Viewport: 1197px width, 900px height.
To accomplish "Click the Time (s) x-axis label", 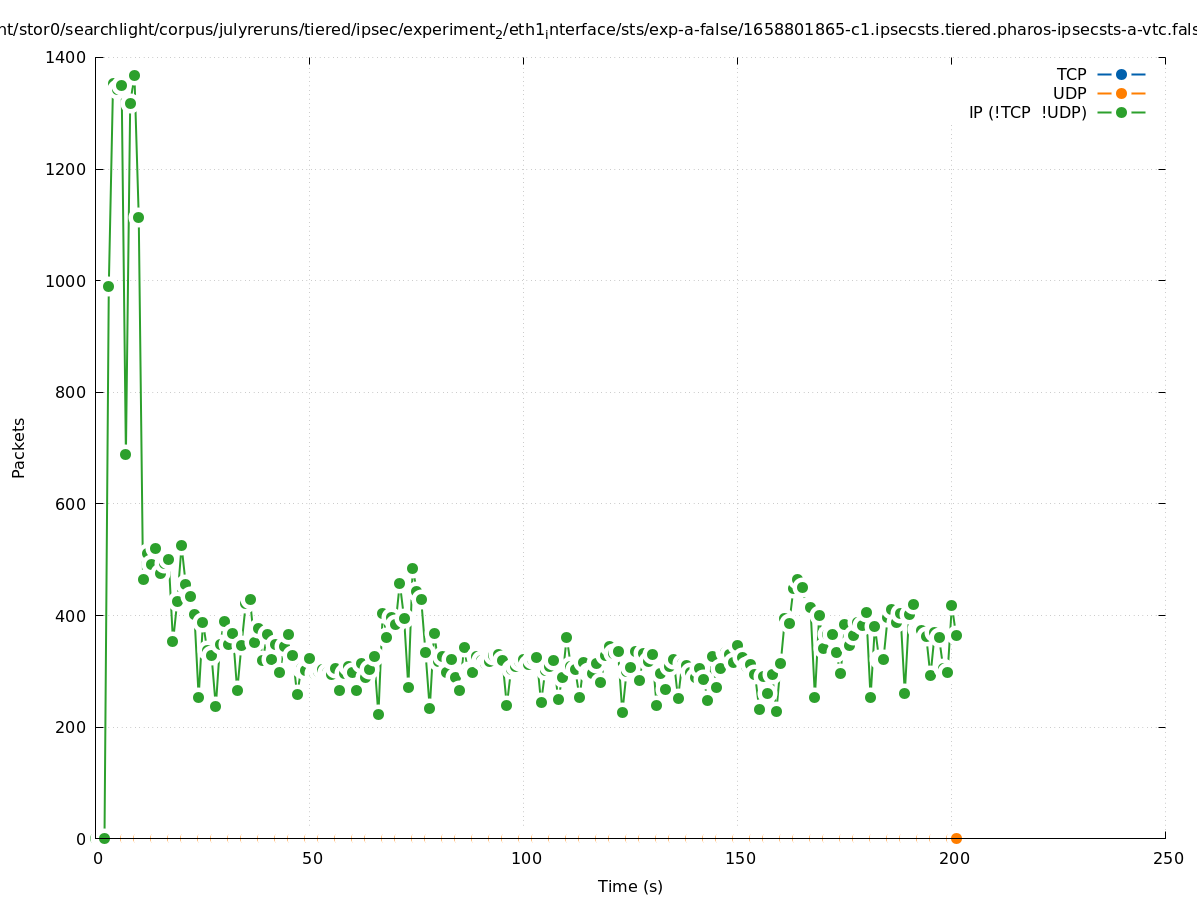I will point(630,886).
